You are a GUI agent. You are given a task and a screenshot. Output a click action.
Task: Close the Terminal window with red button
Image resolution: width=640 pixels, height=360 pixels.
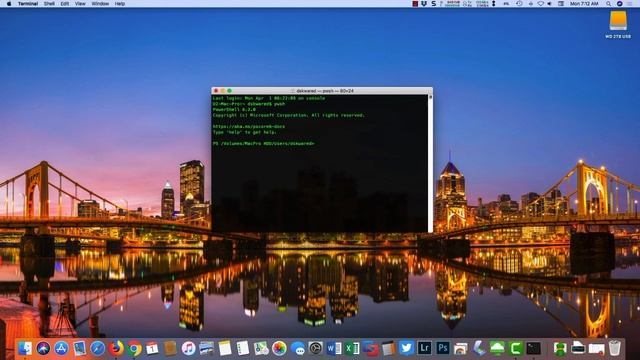216,91
